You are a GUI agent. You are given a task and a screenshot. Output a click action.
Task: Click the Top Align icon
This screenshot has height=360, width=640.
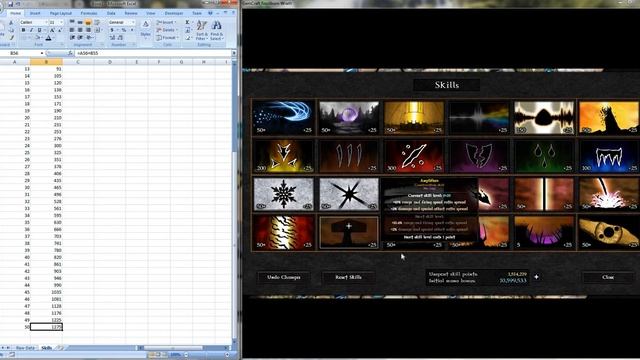72,22
